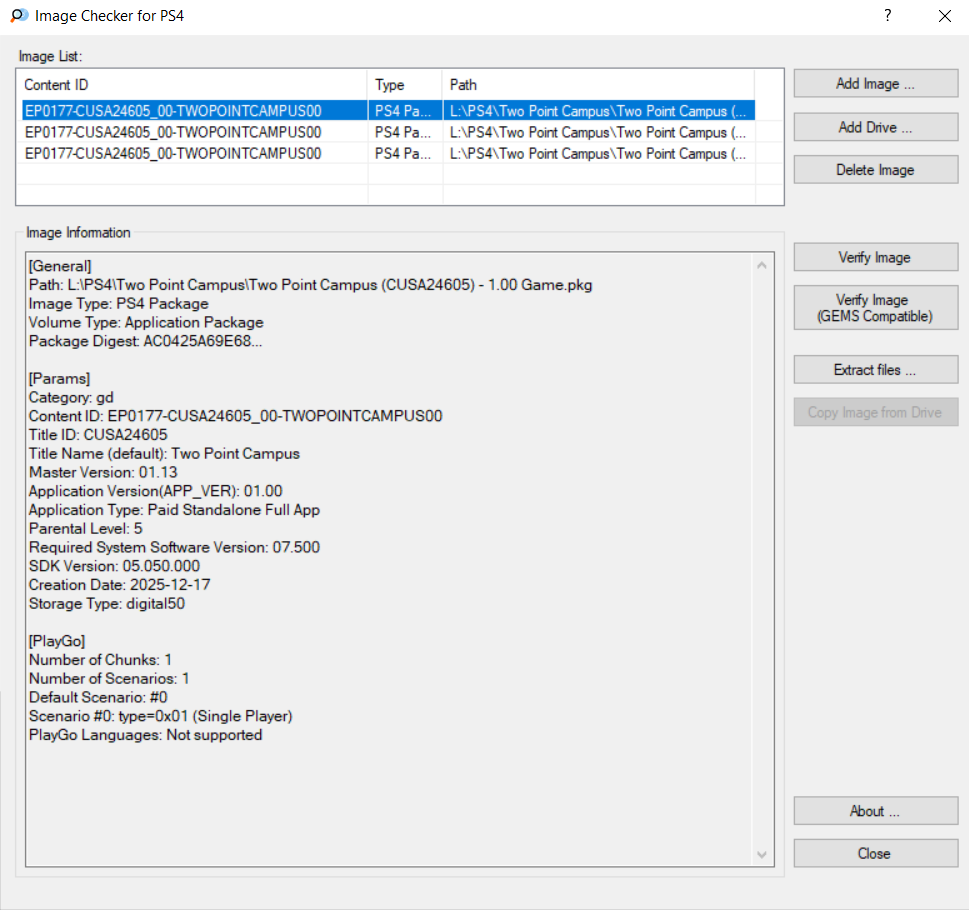The height and width of the screenshot is (910, 969).
Task: Click the Image Information scrollbar up arrow
Action: coord(763,266)
